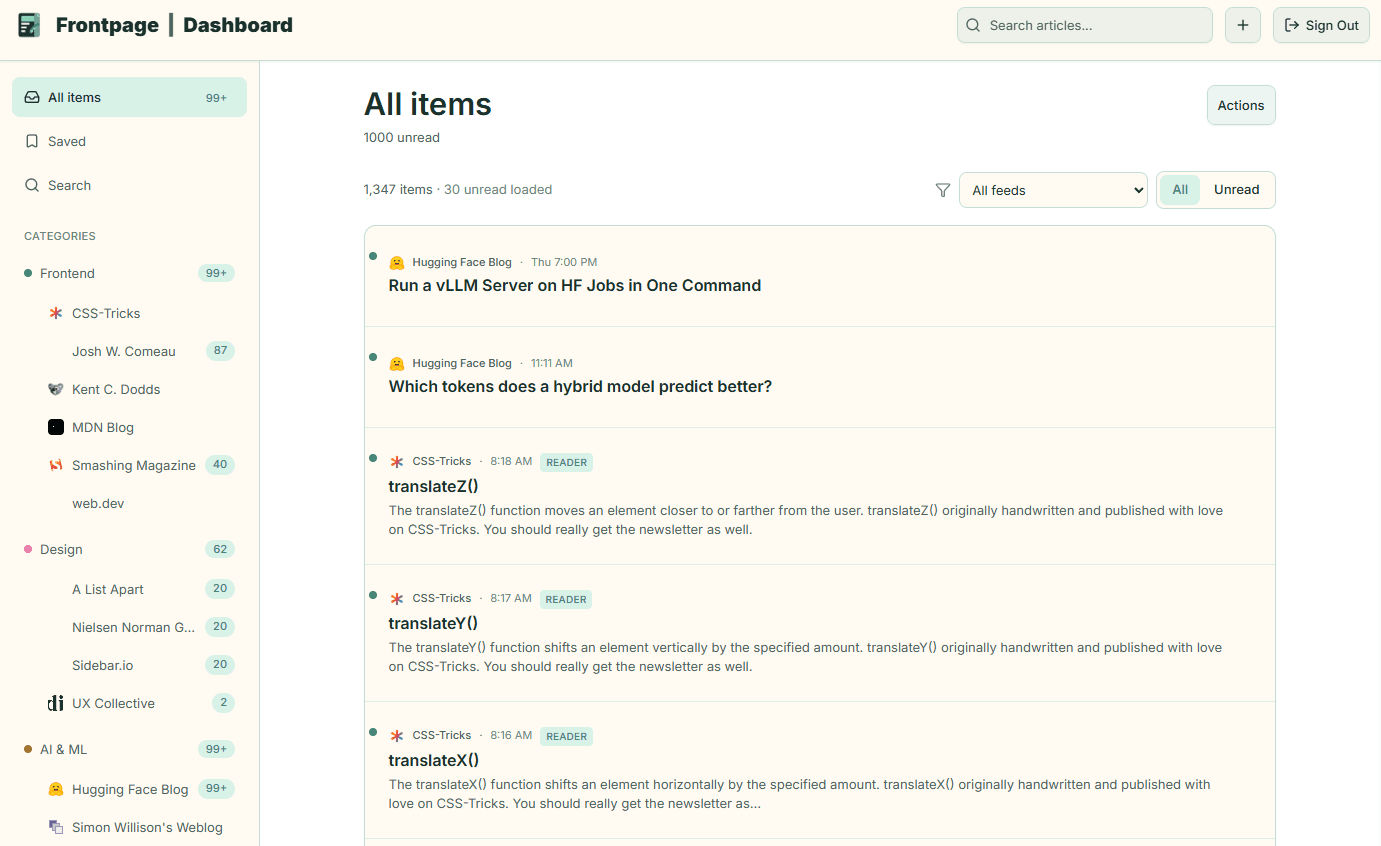This screenshot has width=1381, height=846.
Task: Click Simon Willison's Weblog feed icon
Action: (x=56, y=827)
